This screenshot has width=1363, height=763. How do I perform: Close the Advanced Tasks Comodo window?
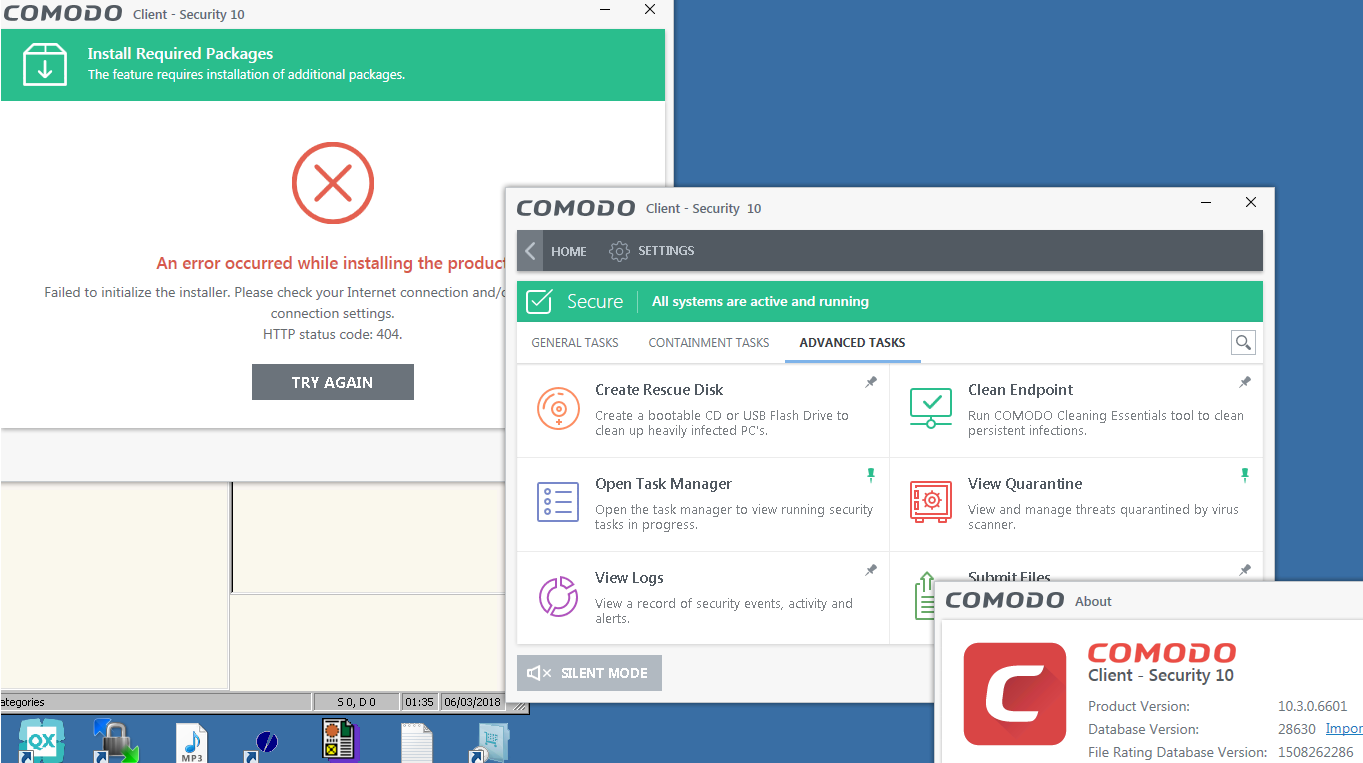[1250, 202]
